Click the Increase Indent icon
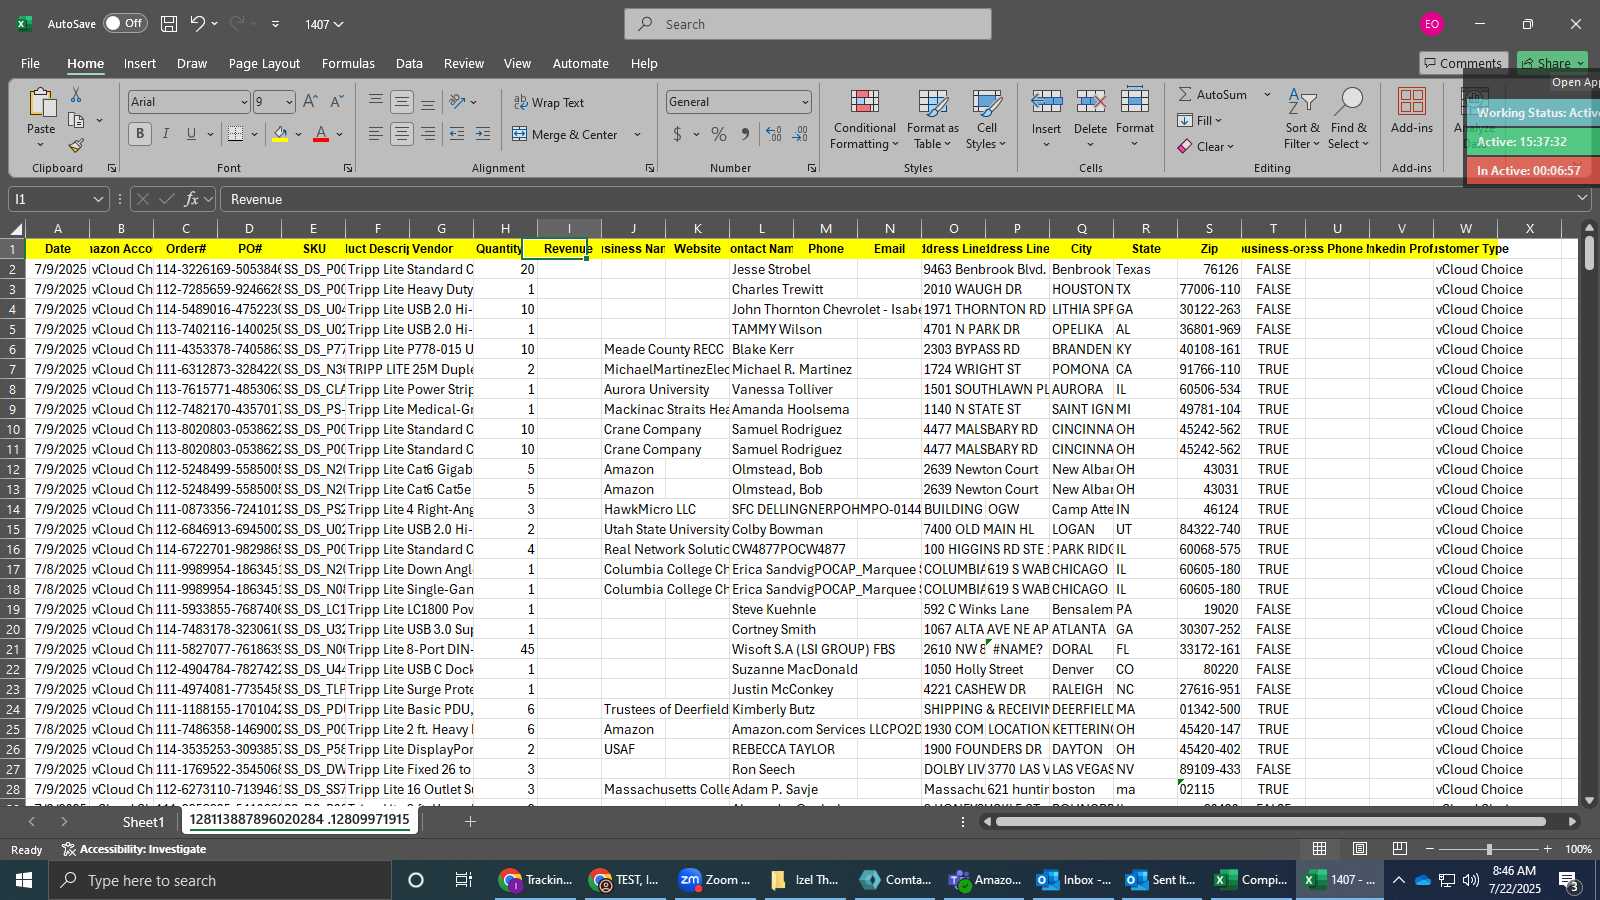 [x=483, y=134]
